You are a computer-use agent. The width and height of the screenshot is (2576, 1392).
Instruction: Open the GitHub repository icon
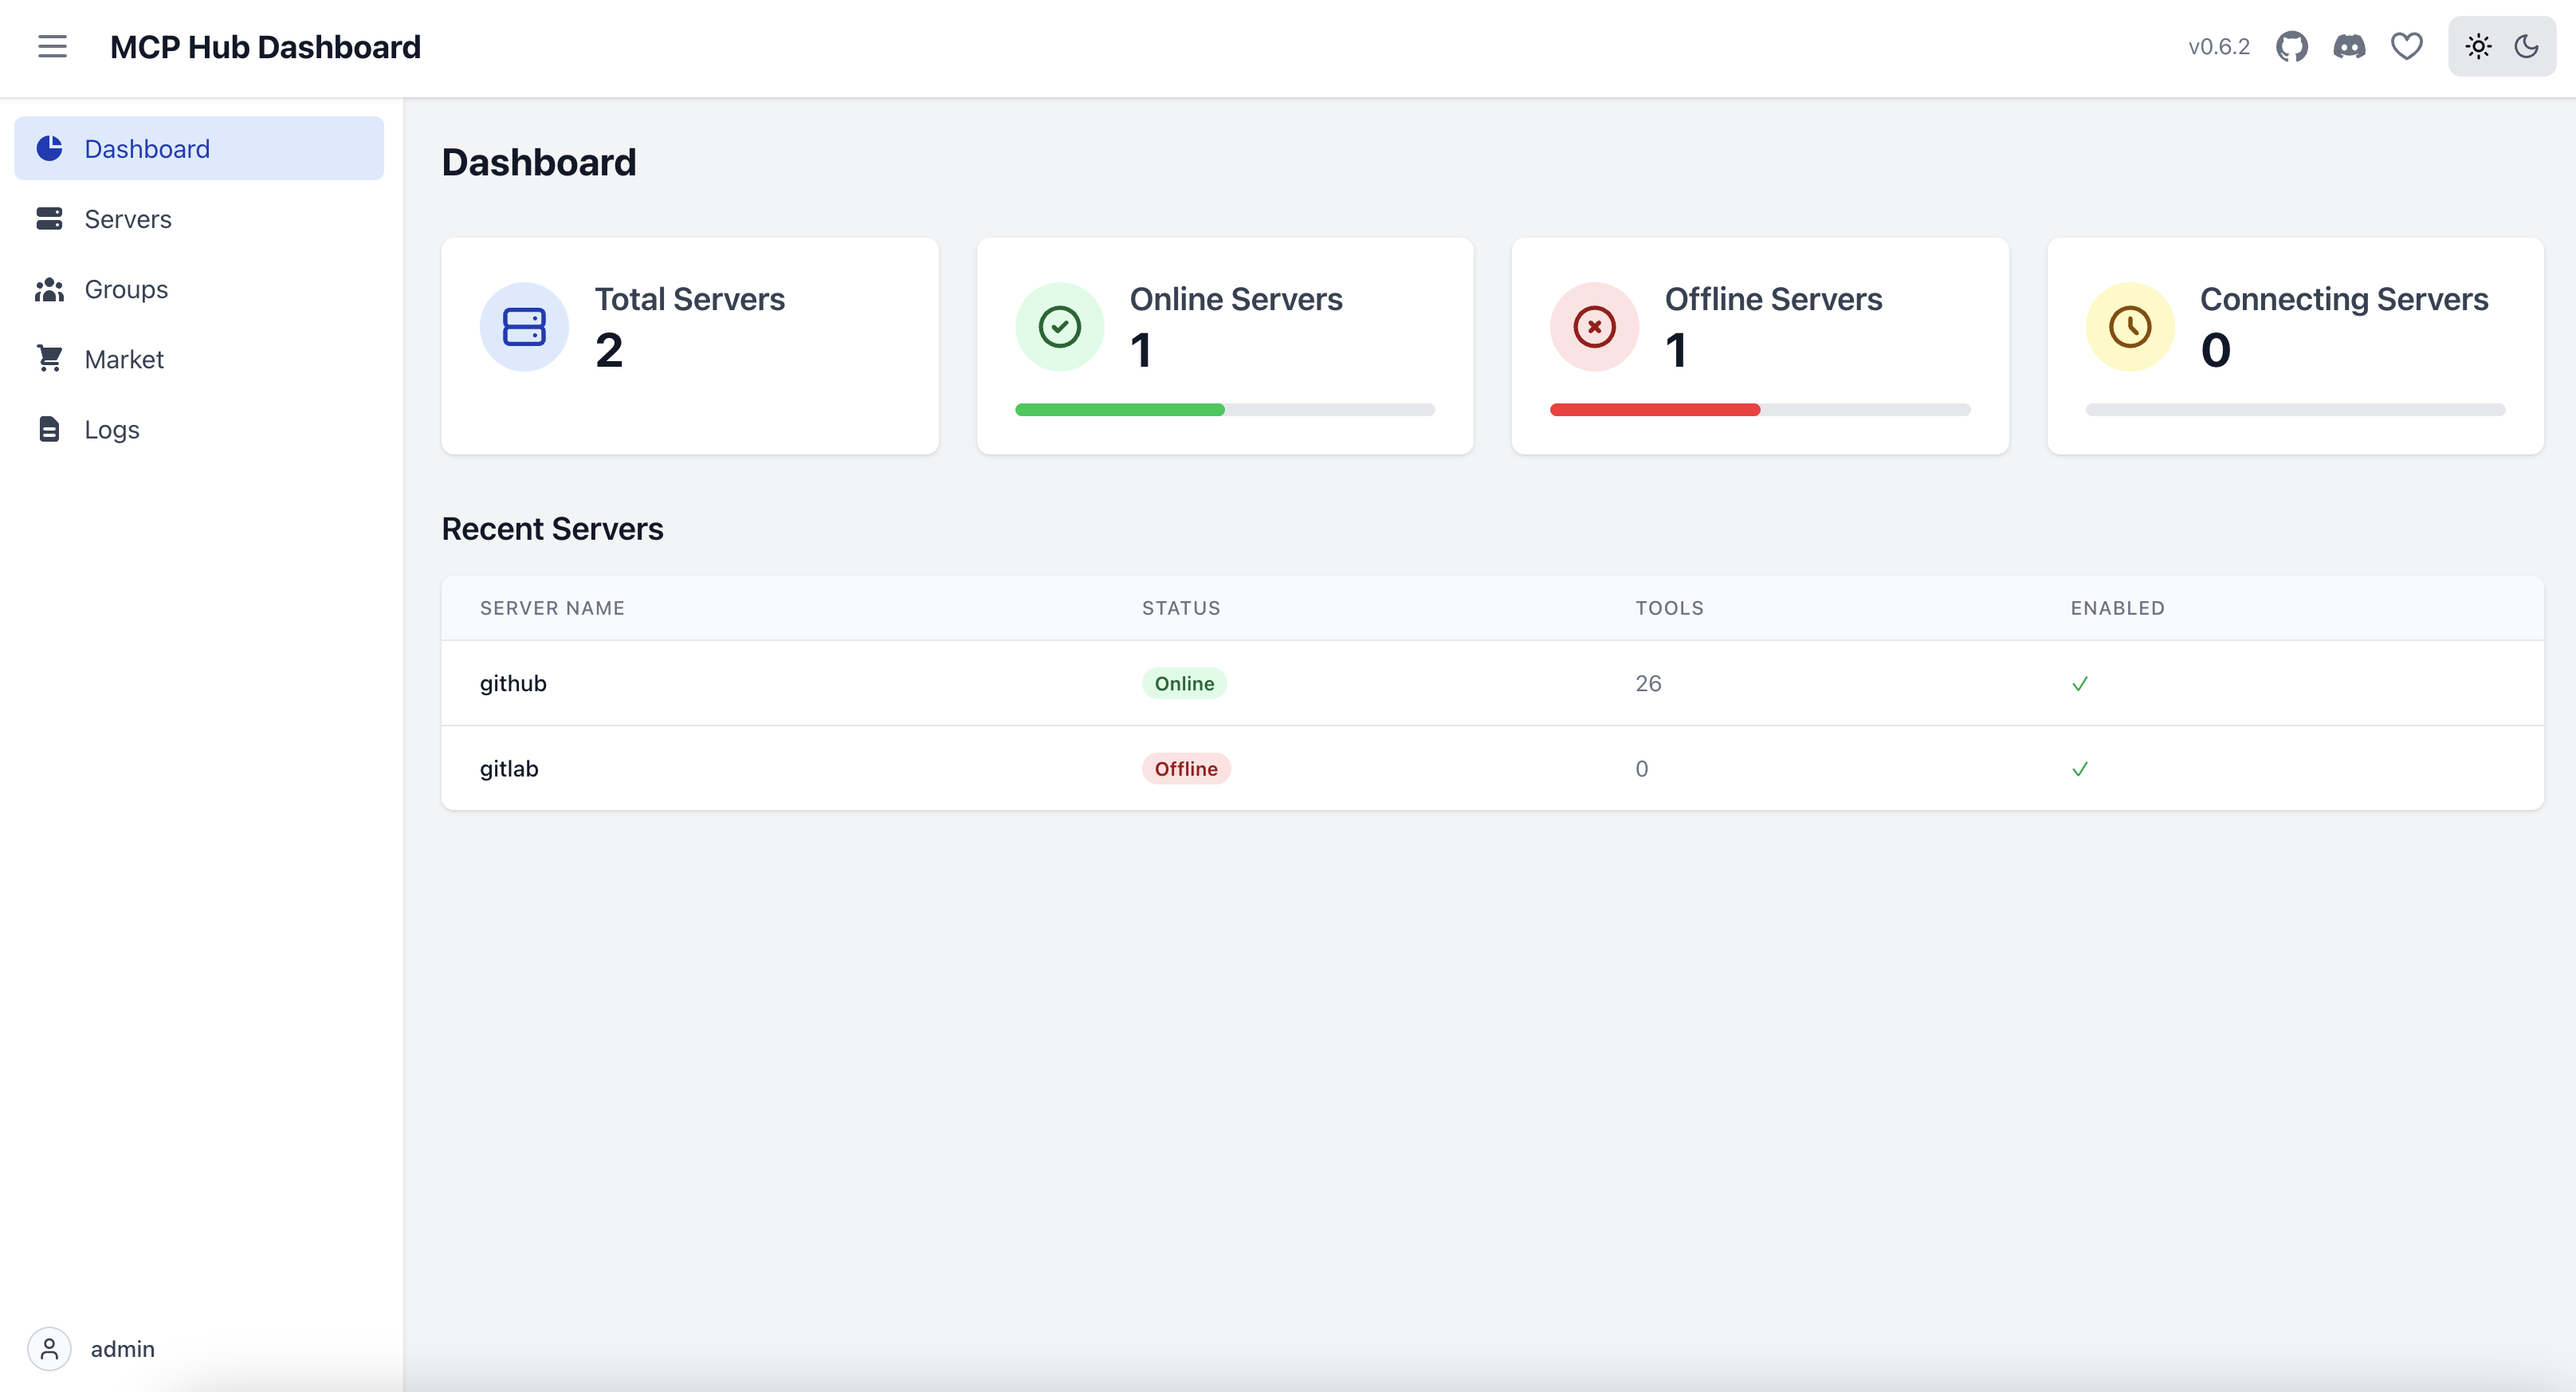(x=2291, y=46)
